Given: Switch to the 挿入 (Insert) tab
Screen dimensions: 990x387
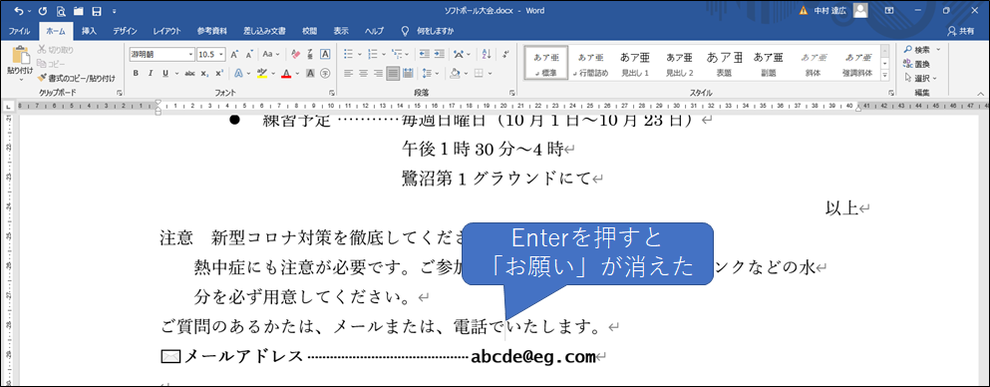Looking at the screenshot, I should pyautogui.click(x=90, y=31).
